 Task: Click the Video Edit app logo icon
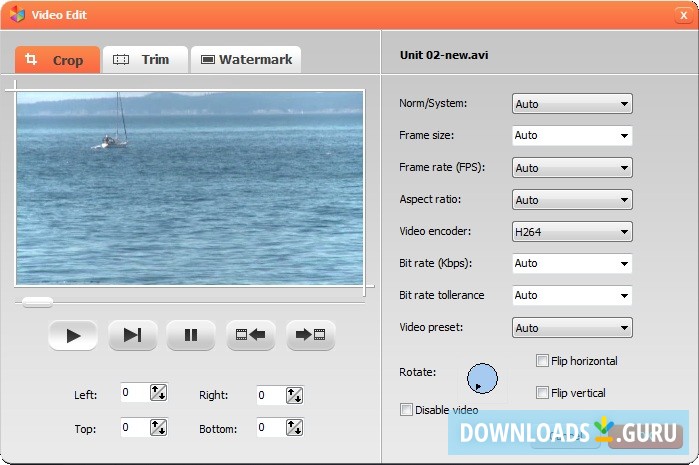17,15
